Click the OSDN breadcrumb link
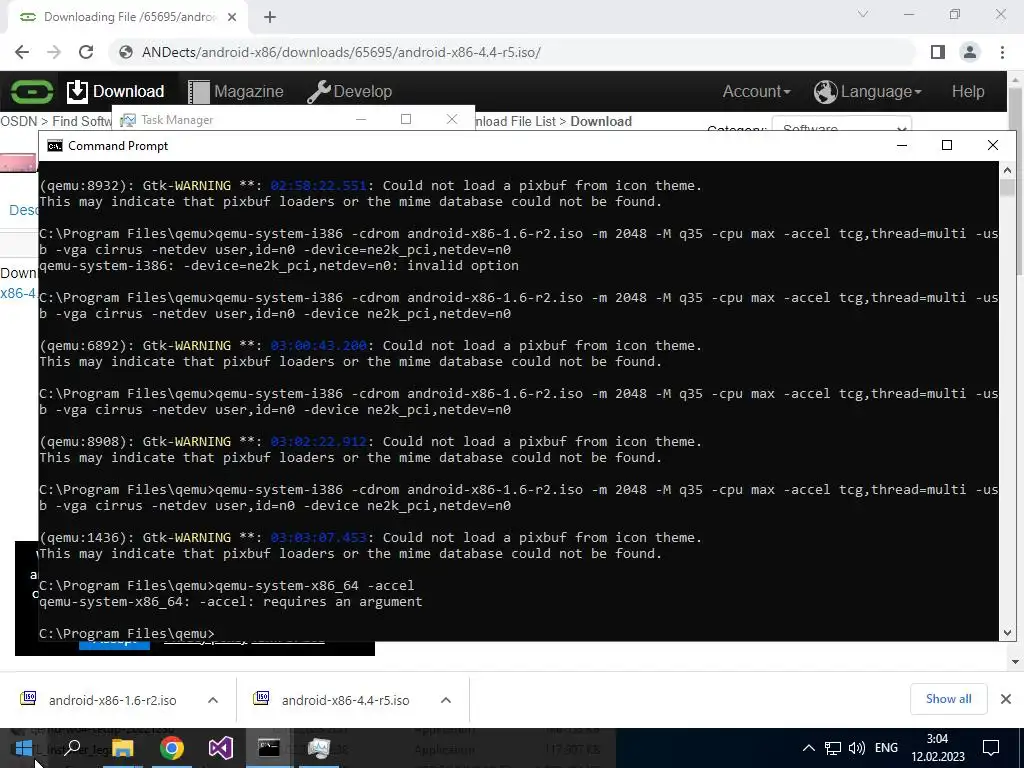The image size is (1024, 768). (x=19, y=121)
